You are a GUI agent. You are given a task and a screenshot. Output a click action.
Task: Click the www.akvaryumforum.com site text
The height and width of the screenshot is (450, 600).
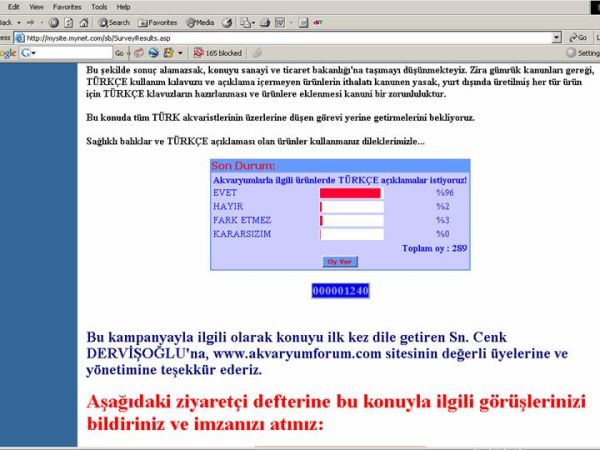[x=297, y=354]
